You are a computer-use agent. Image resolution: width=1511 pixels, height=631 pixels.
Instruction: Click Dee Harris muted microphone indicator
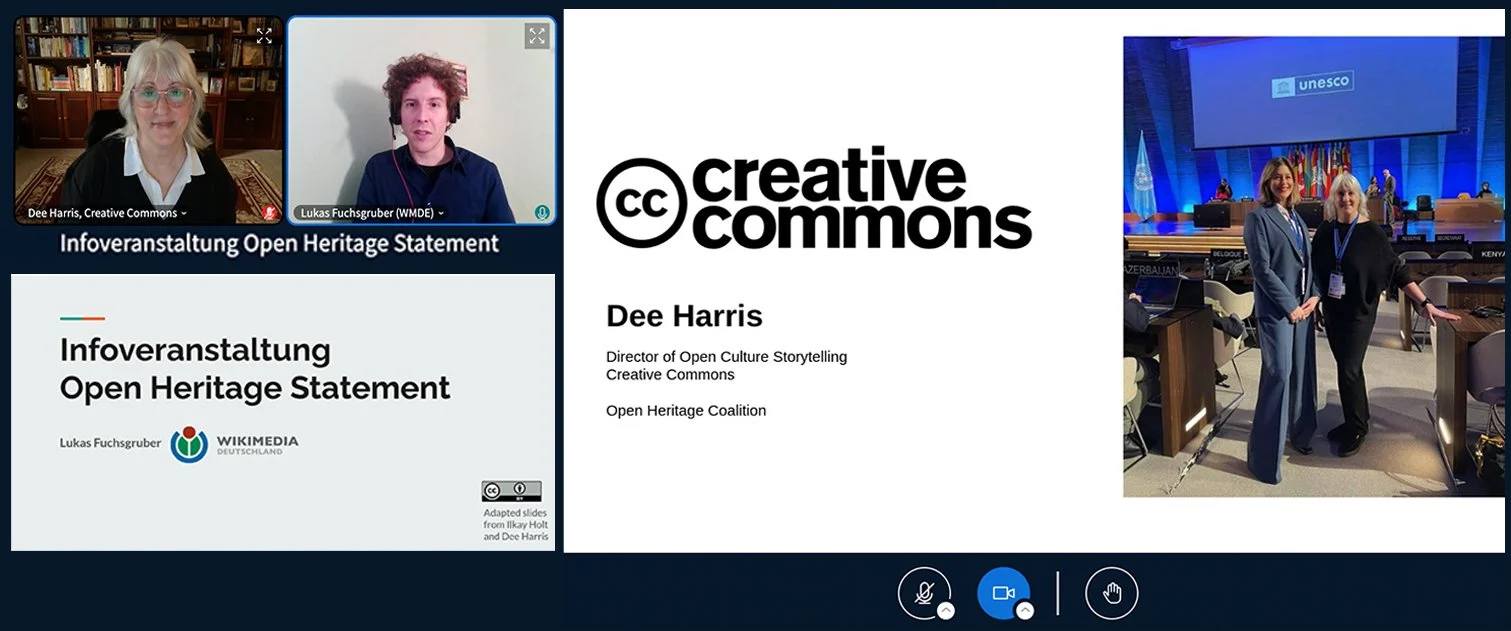[268, 213]
